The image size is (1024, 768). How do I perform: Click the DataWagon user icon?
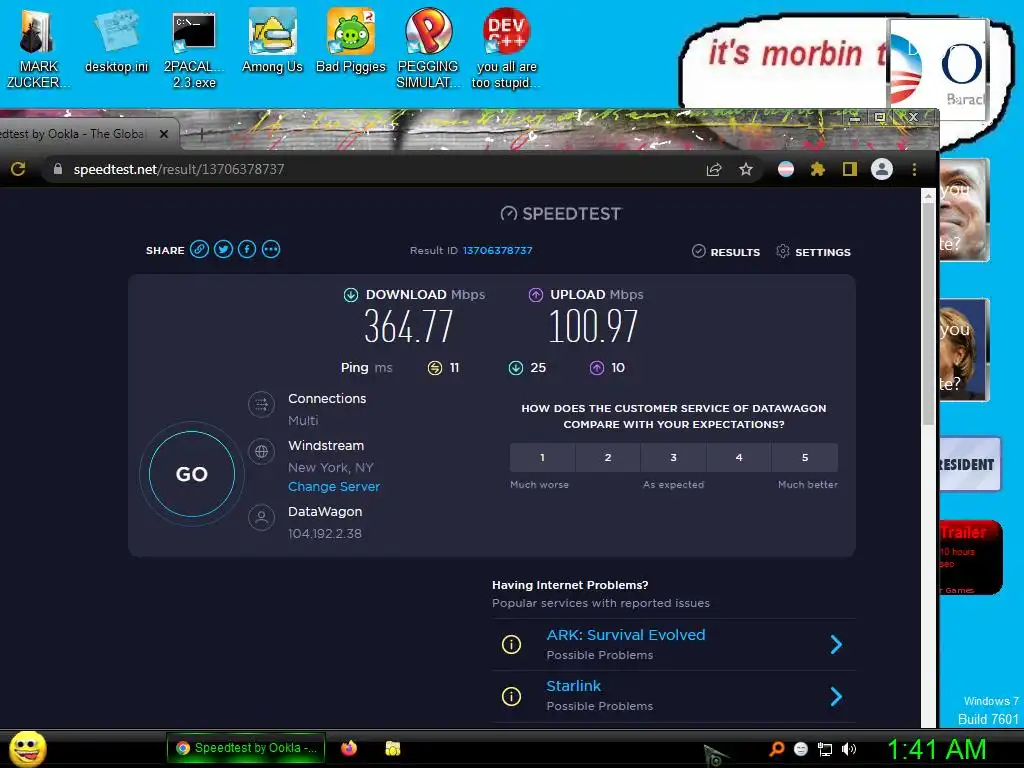tap(261, 518)
